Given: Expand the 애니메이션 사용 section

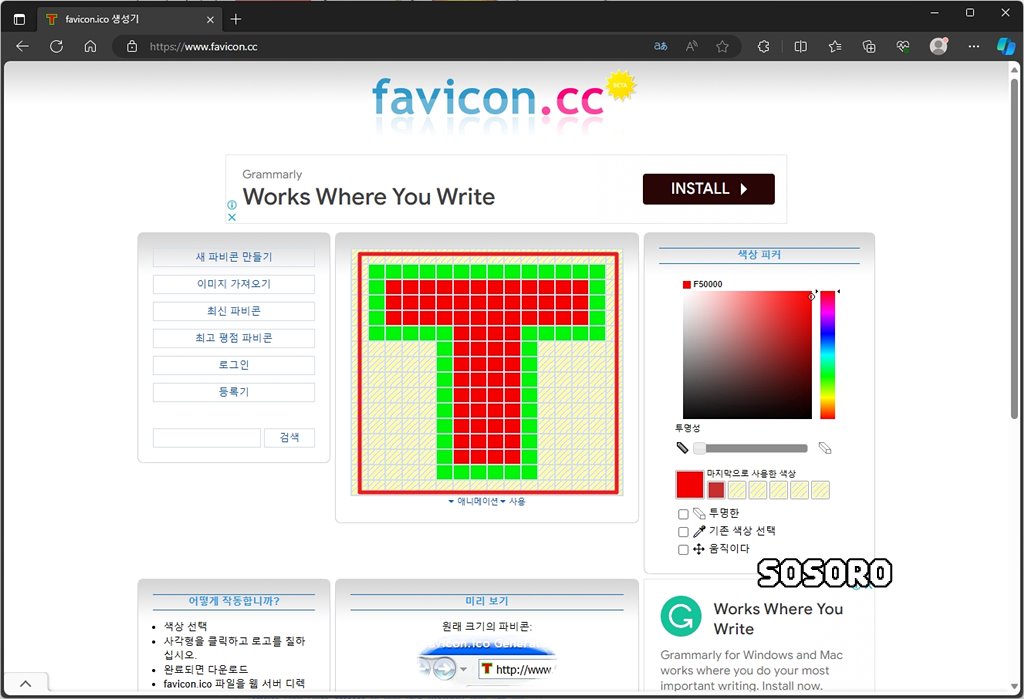Looking at the screenshot, I should [x=487, y=502].
